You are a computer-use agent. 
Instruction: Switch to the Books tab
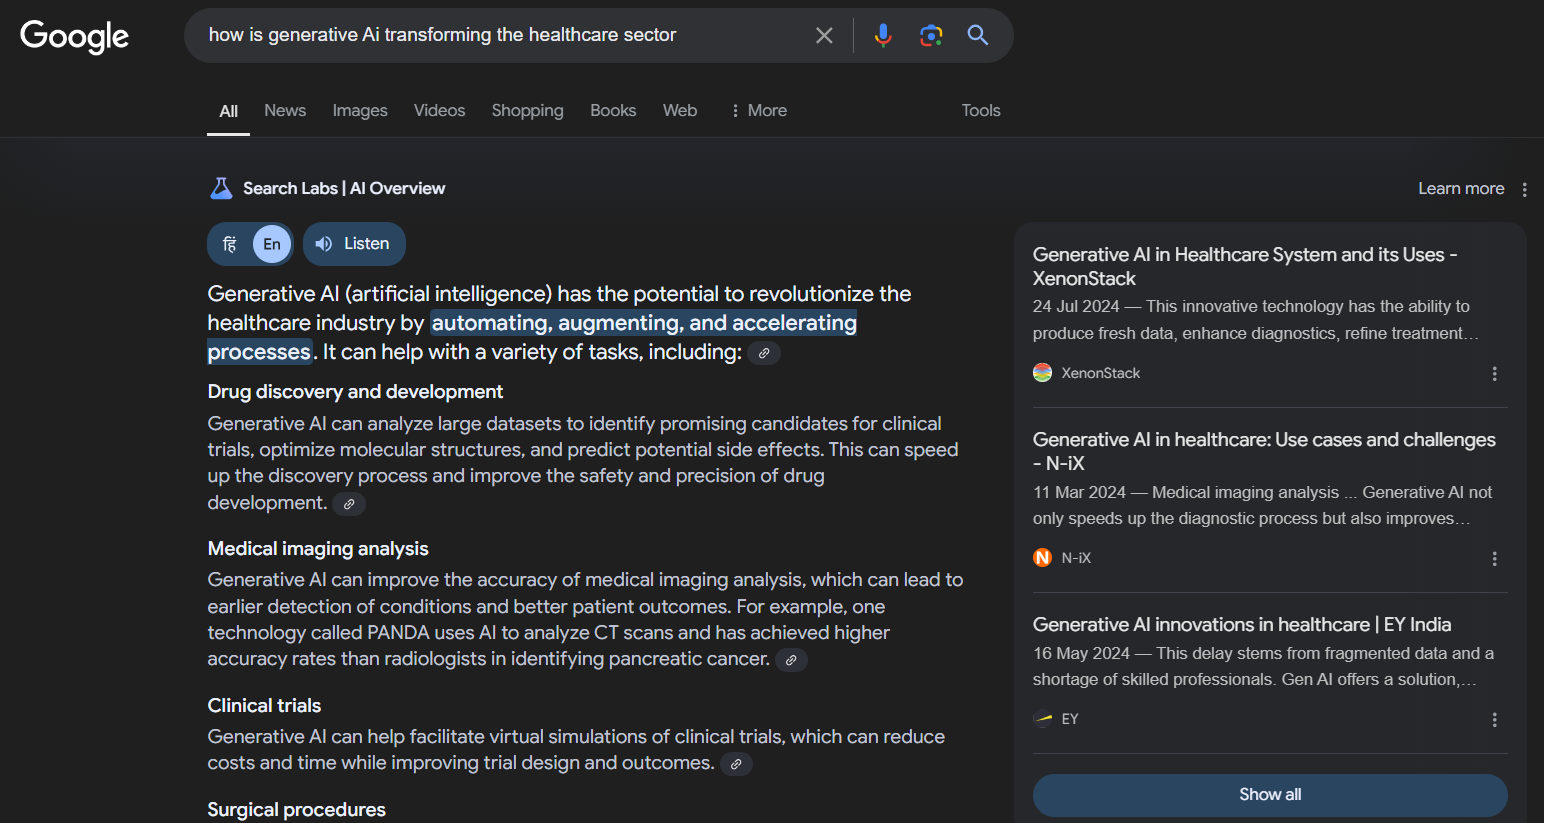[613, 111]
